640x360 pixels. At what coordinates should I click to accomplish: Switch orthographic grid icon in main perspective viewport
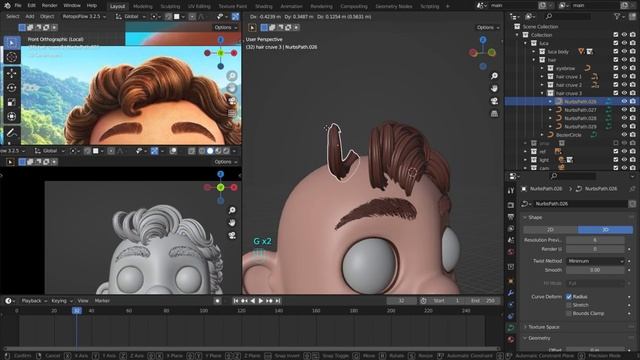tap(494, 113)
